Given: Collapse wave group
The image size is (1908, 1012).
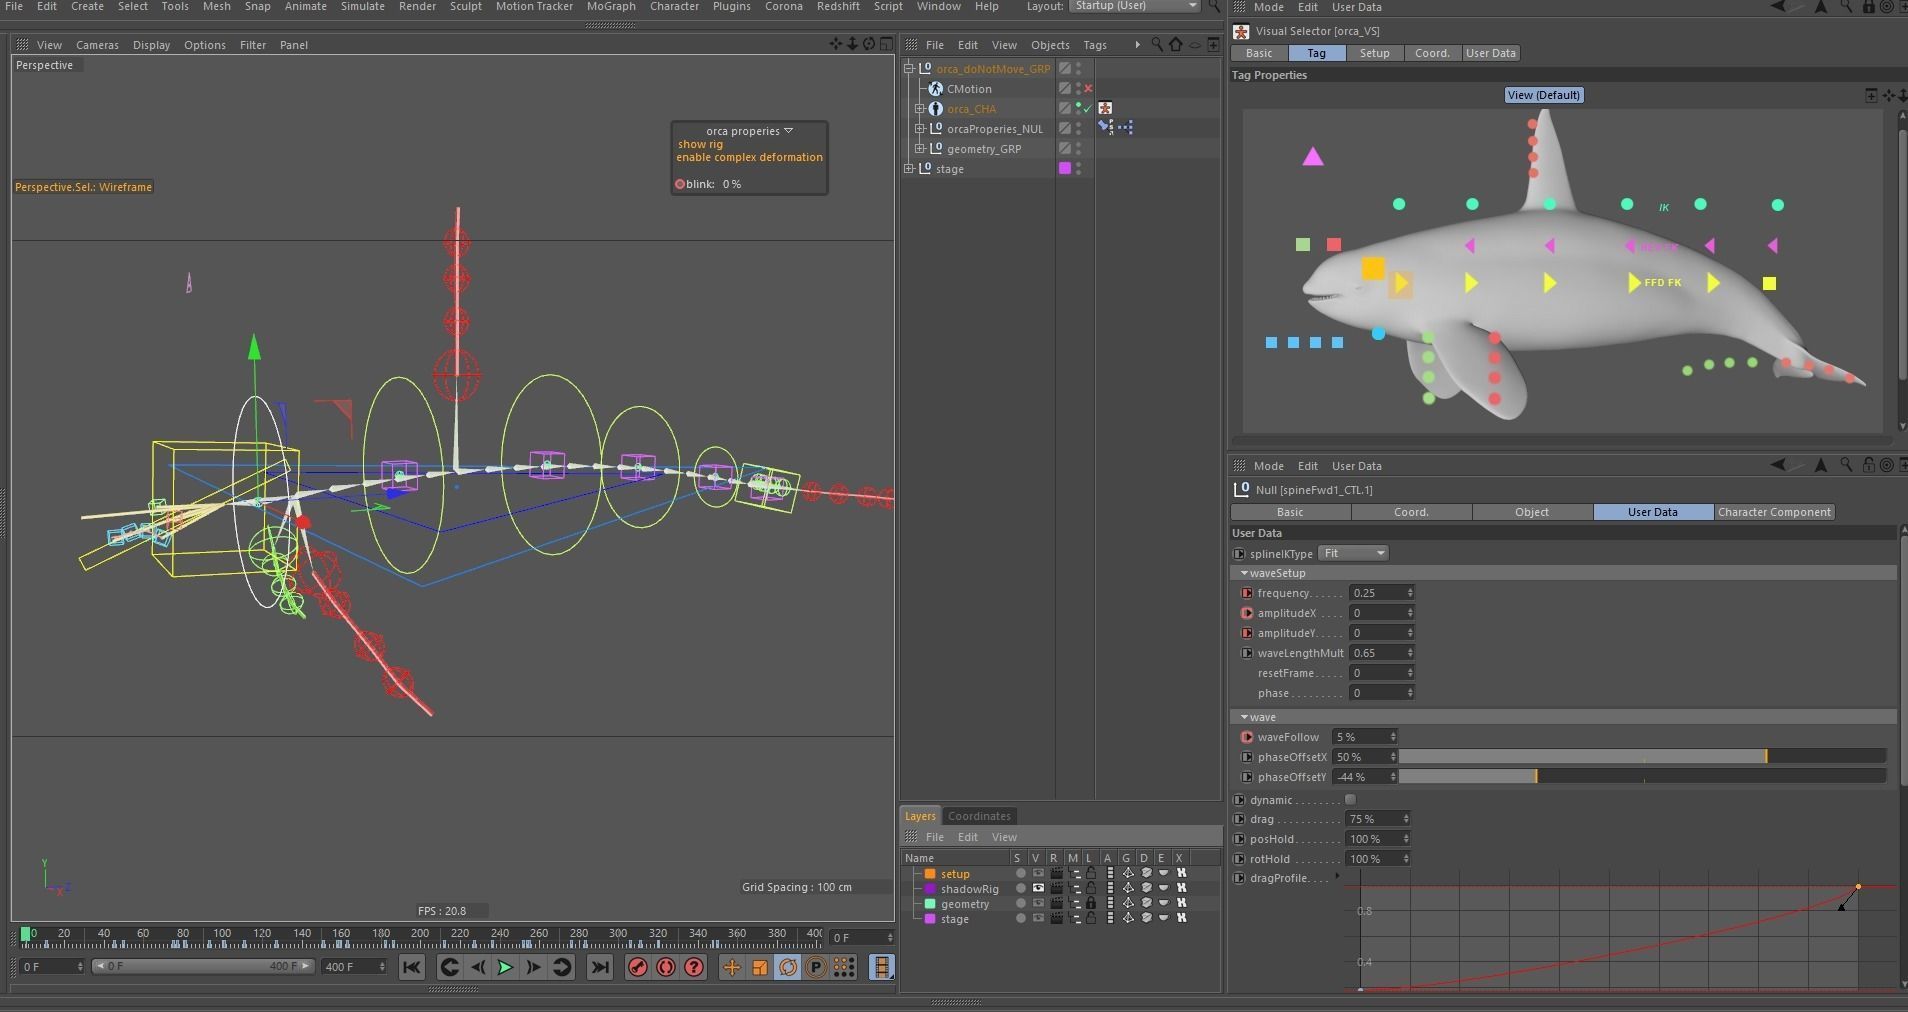Looking at the screenshot, I should pos(1244,717).
